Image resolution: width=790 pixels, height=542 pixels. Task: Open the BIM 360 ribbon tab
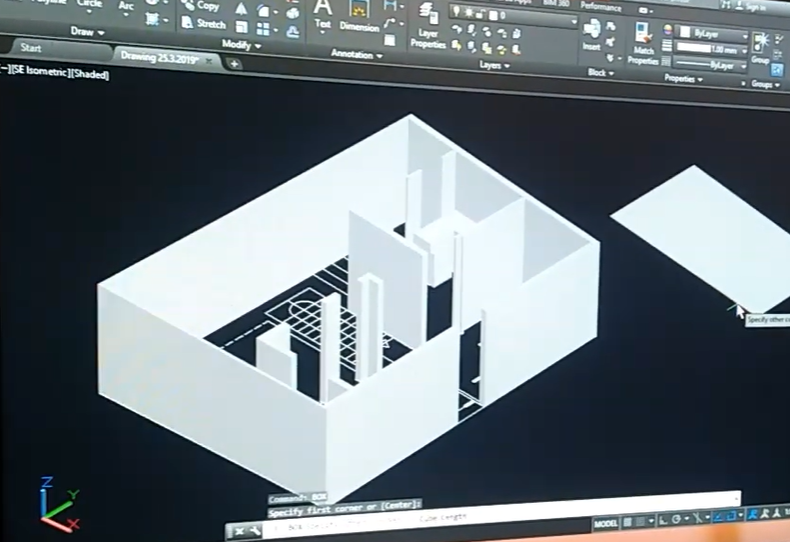(x=557, y=4)
